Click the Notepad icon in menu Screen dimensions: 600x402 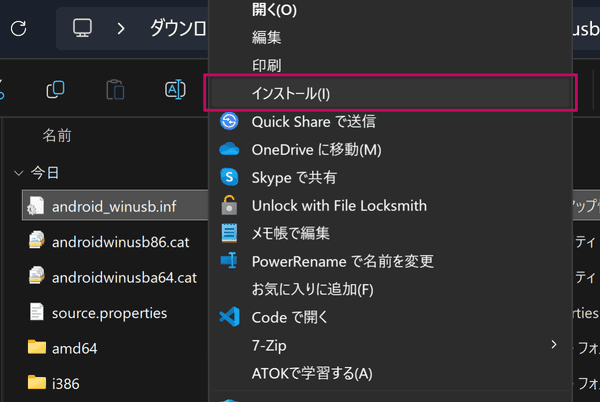point(229,233)
